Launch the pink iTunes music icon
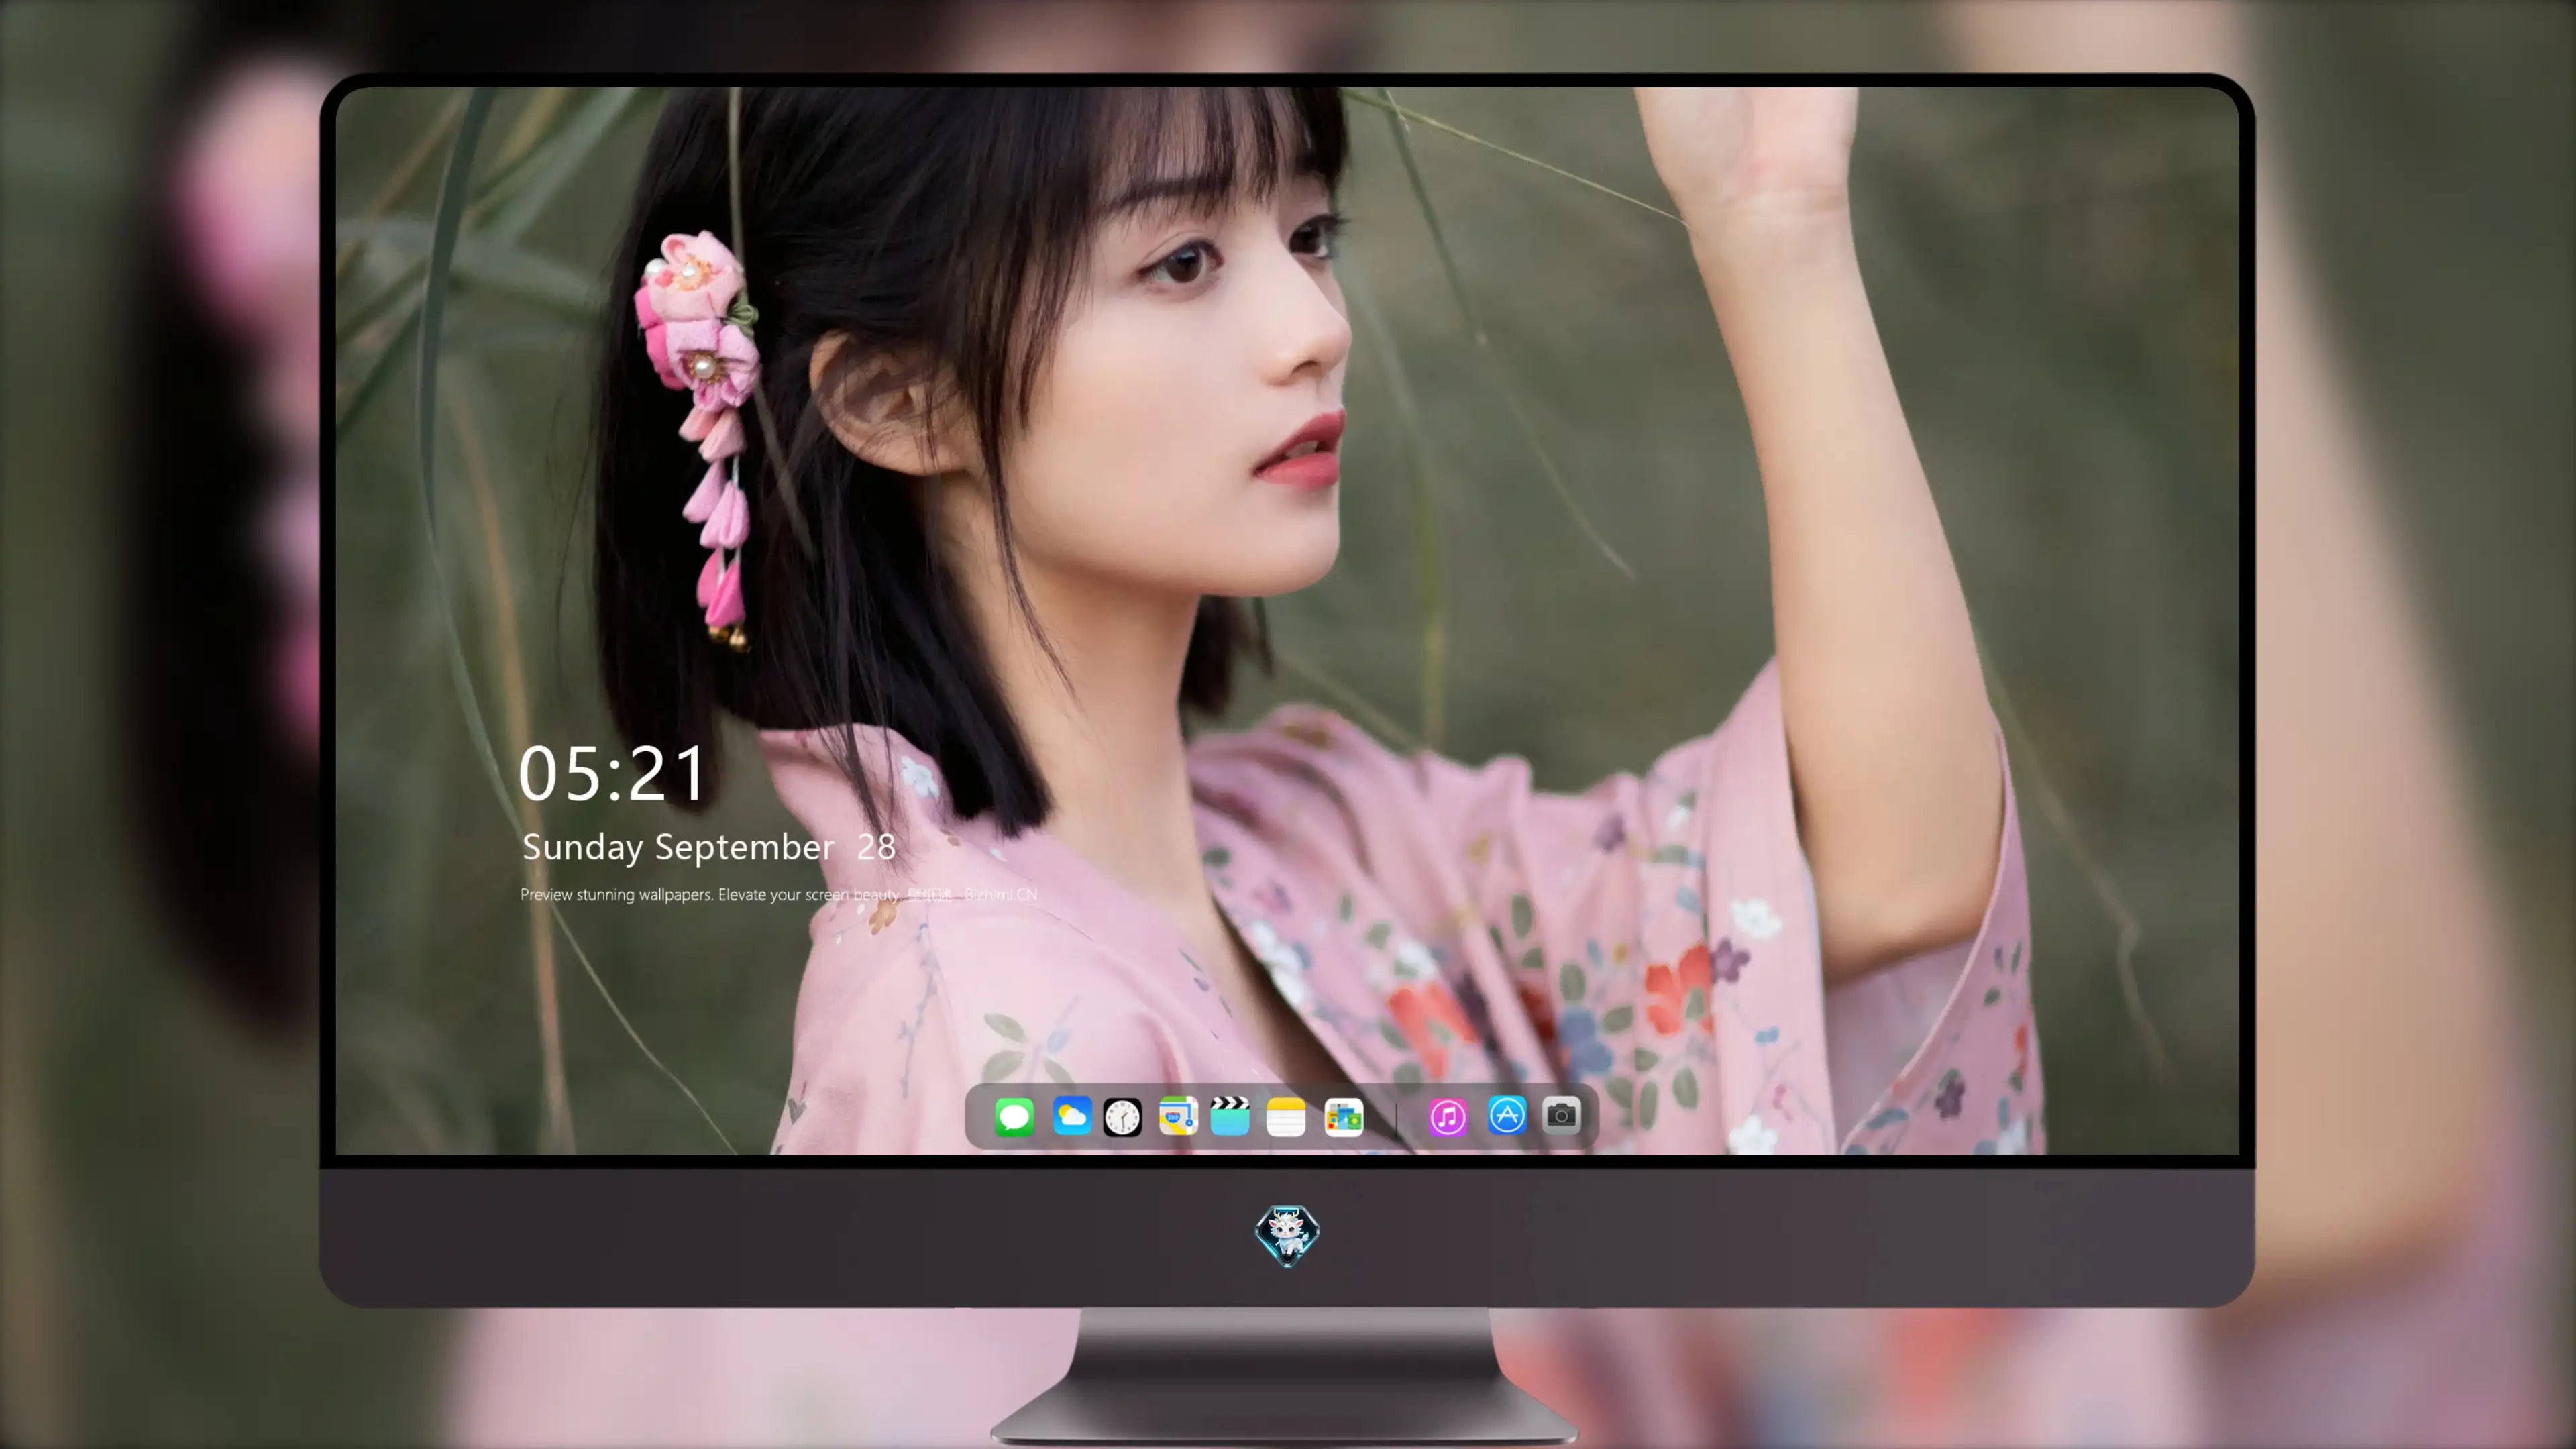The height and width of the screenshot is (1449, 2576). [1448, 1116]
